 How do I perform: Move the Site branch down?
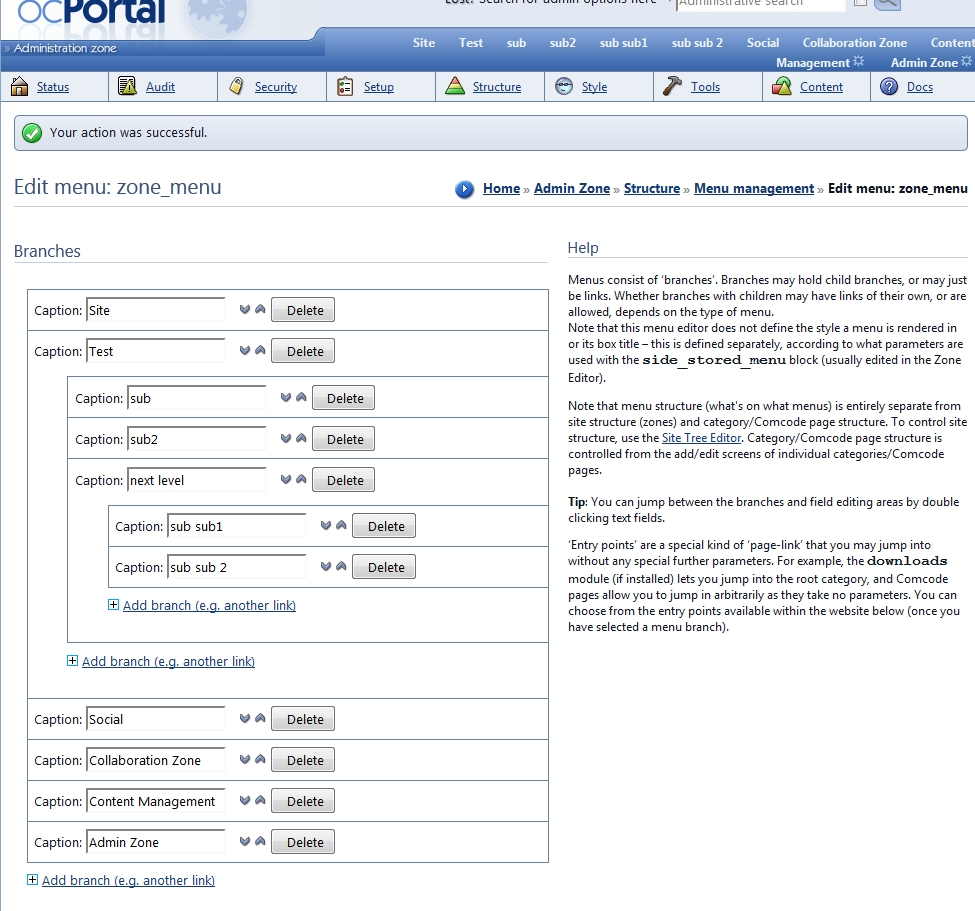(245, 310)
